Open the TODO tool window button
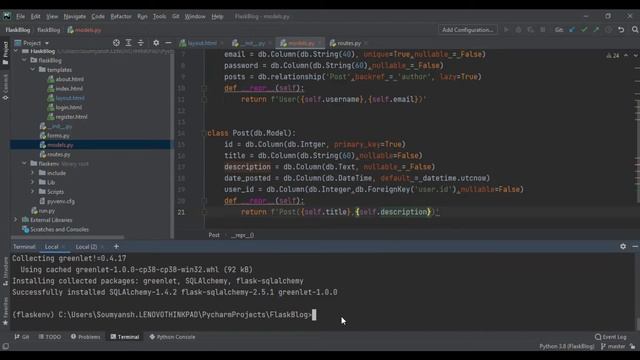 50,337
